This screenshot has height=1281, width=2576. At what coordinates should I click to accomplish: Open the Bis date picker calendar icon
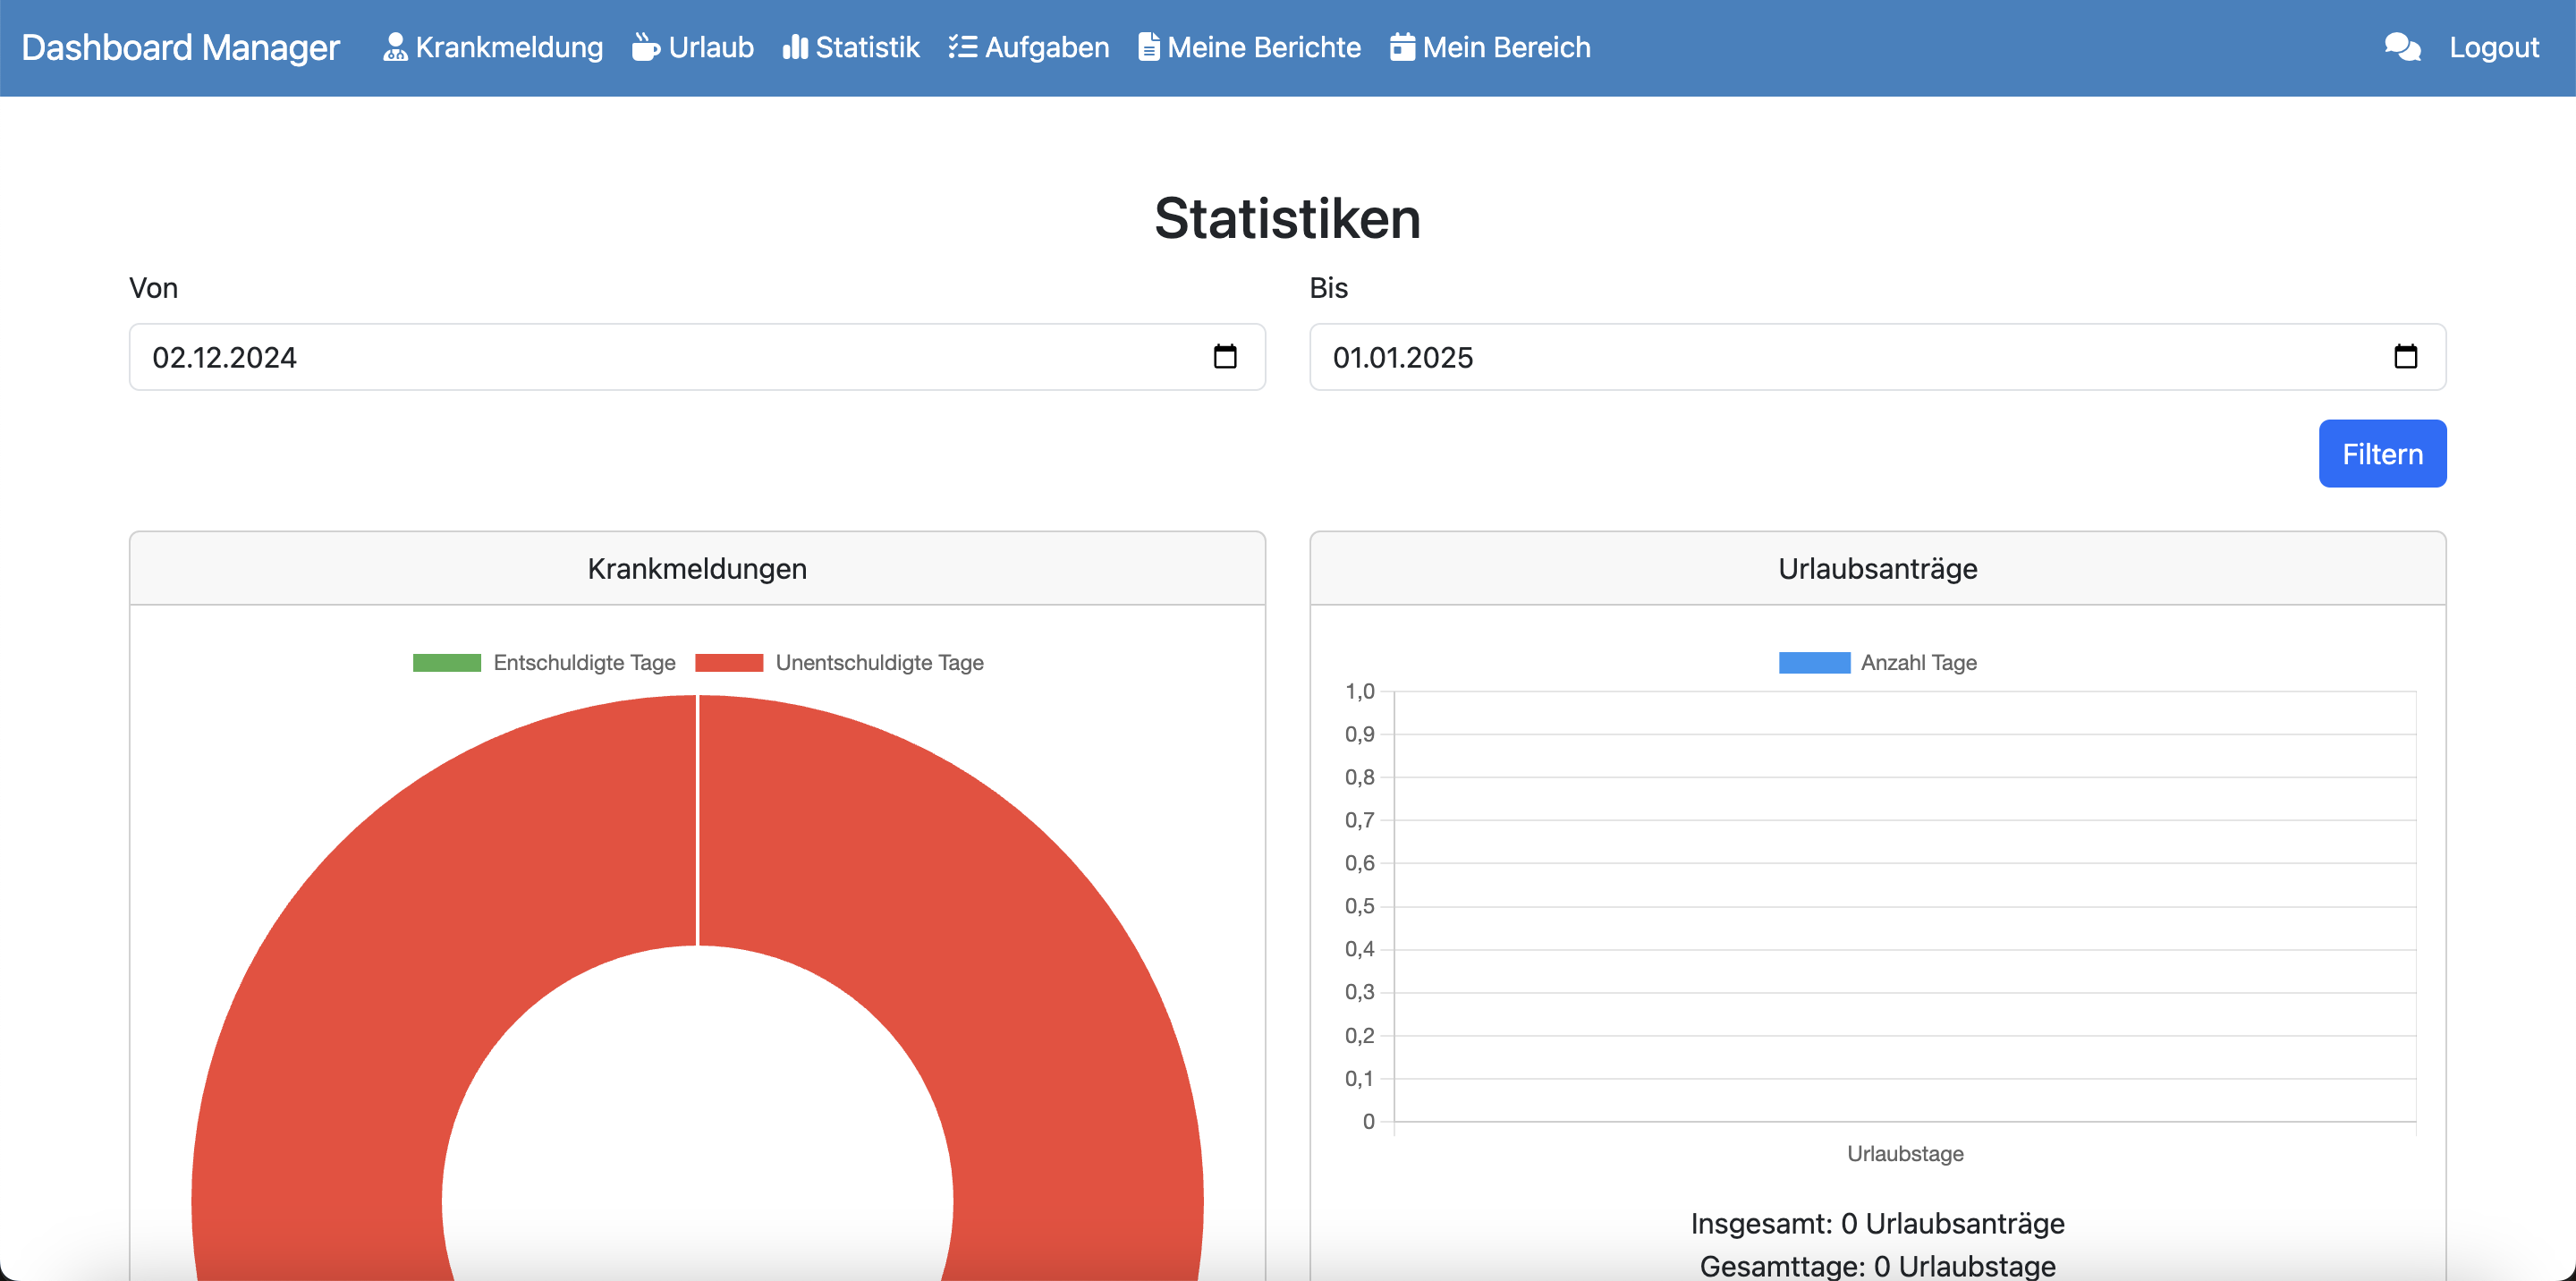2405,357
